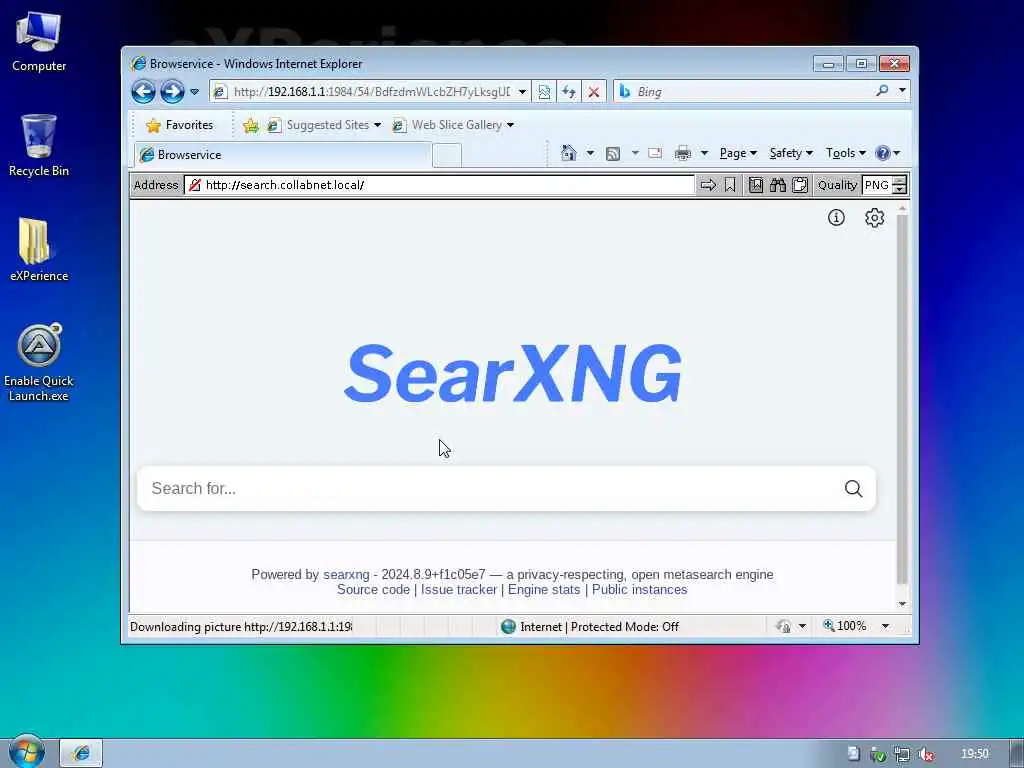The width and height of the screenshot is (1024, 768).
Task: Open the Suggested Sites link
Action: pyautogui.click(x=324, y=125)
